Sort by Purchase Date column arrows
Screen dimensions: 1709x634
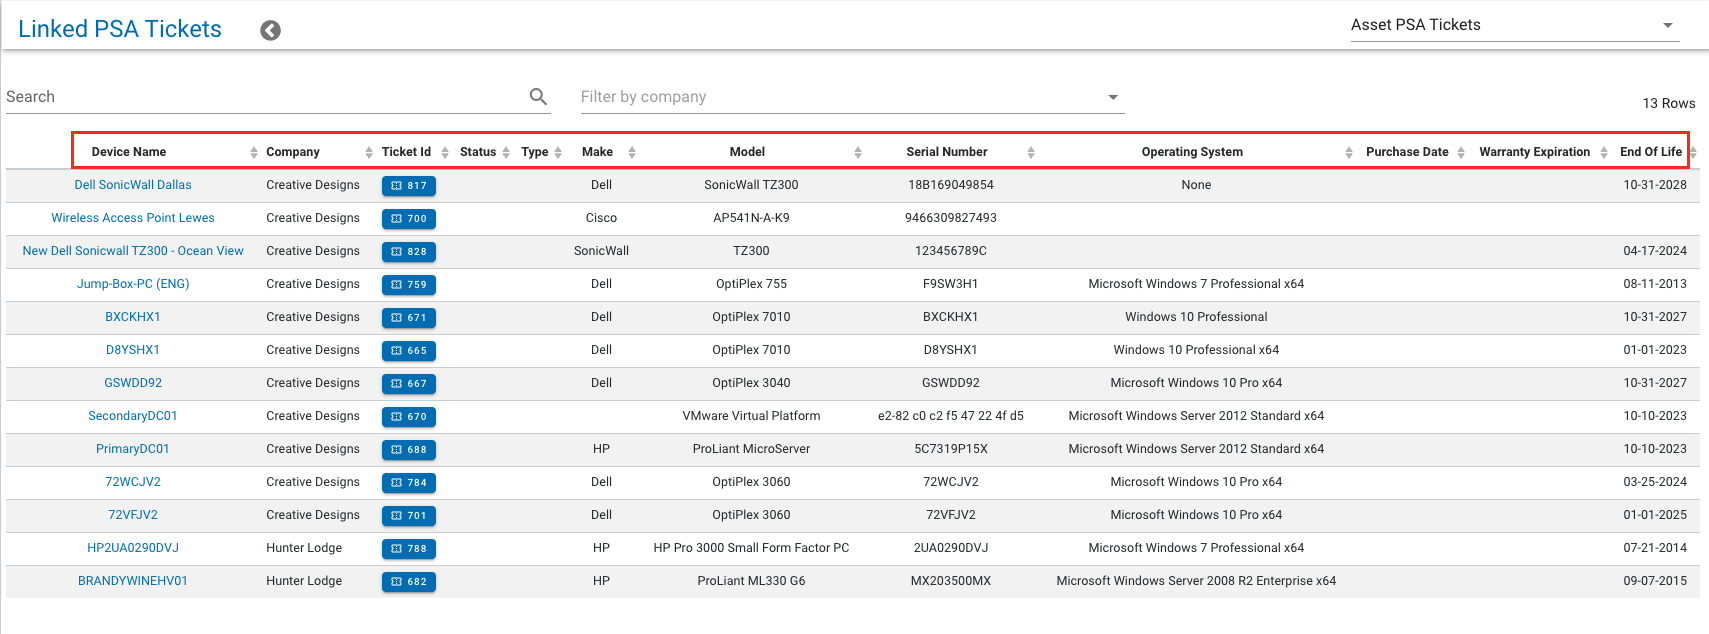(1461, 152)
